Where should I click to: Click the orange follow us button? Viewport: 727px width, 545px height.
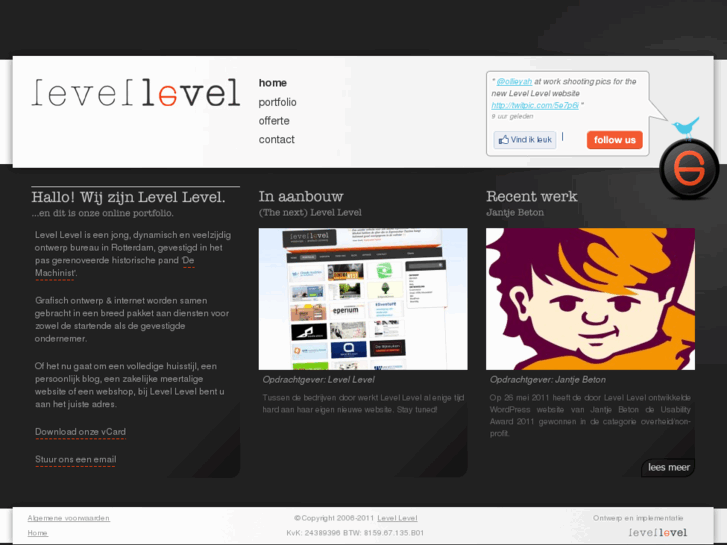[614, 140]
